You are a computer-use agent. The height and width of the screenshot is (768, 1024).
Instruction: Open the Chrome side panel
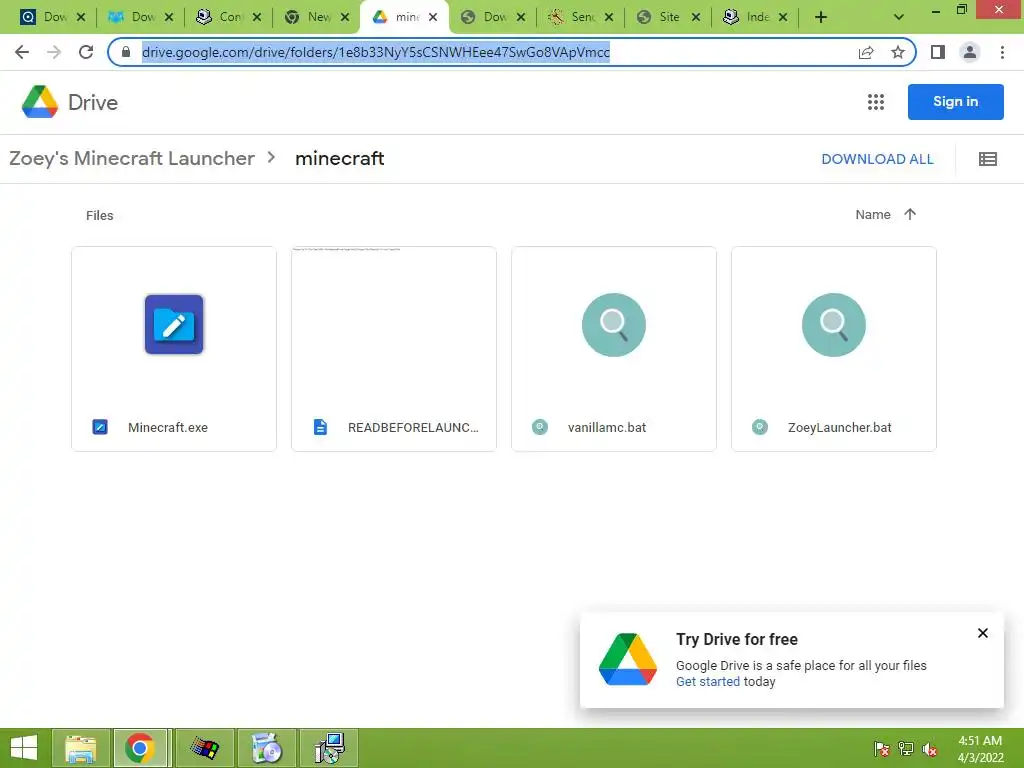938,52
